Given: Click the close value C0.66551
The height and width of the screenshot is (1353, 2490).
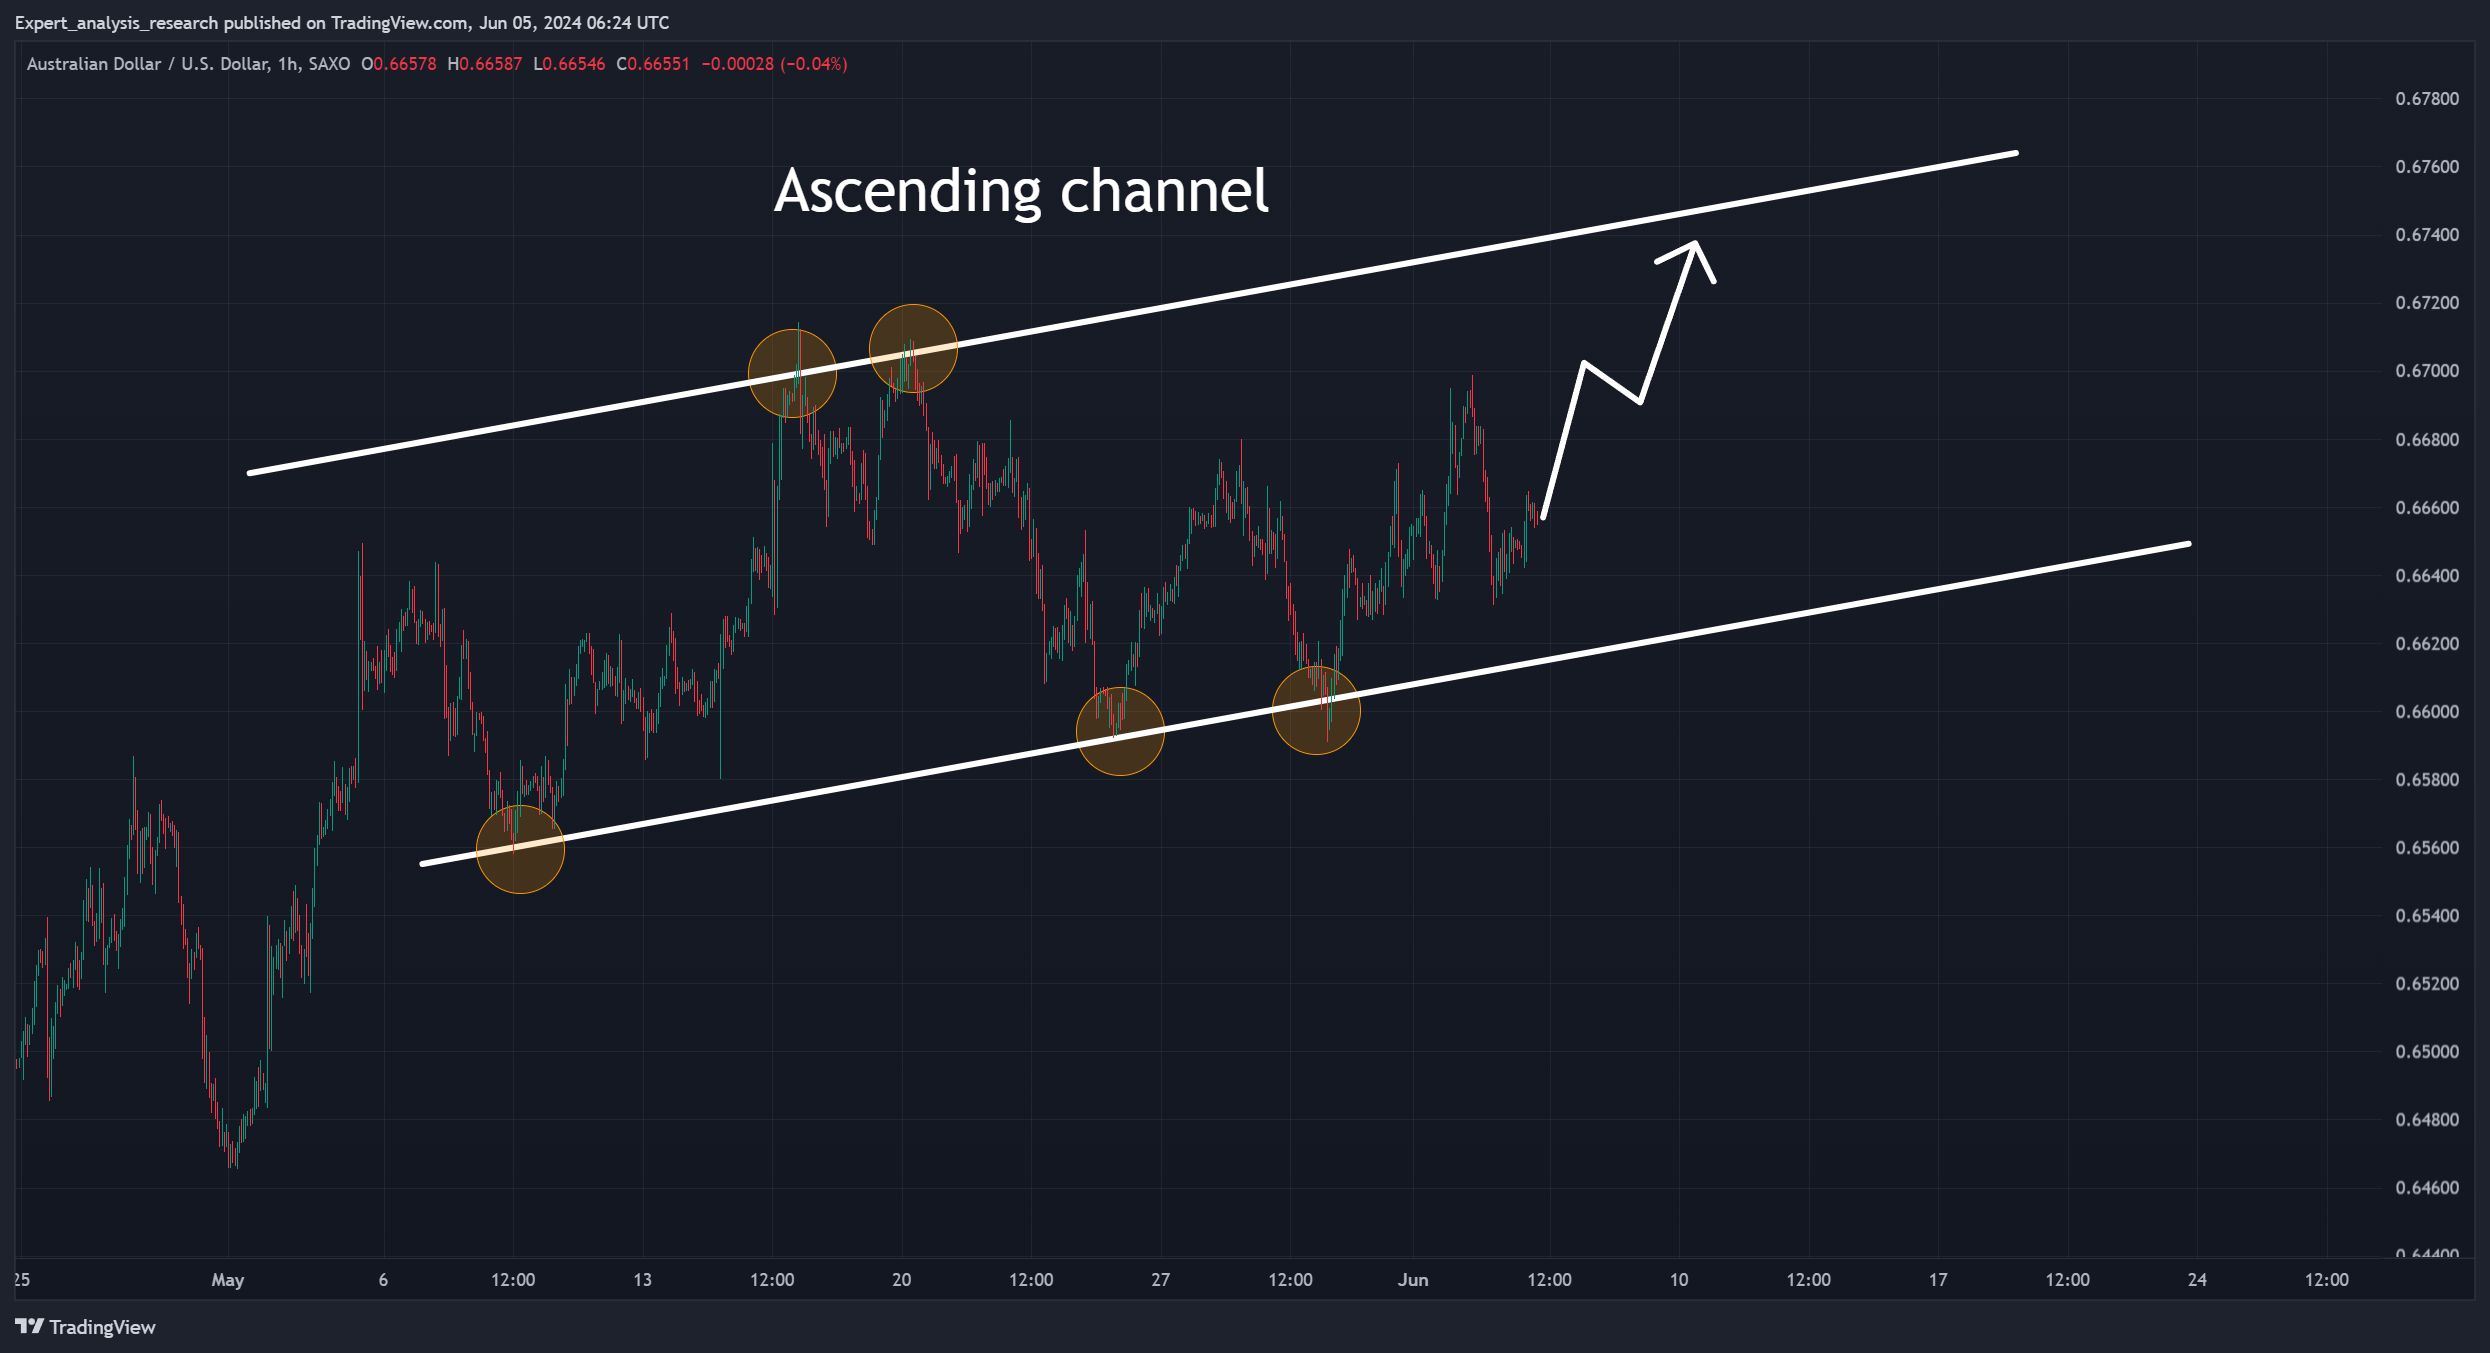Looking at the screenshot, I should coord(653,64).
